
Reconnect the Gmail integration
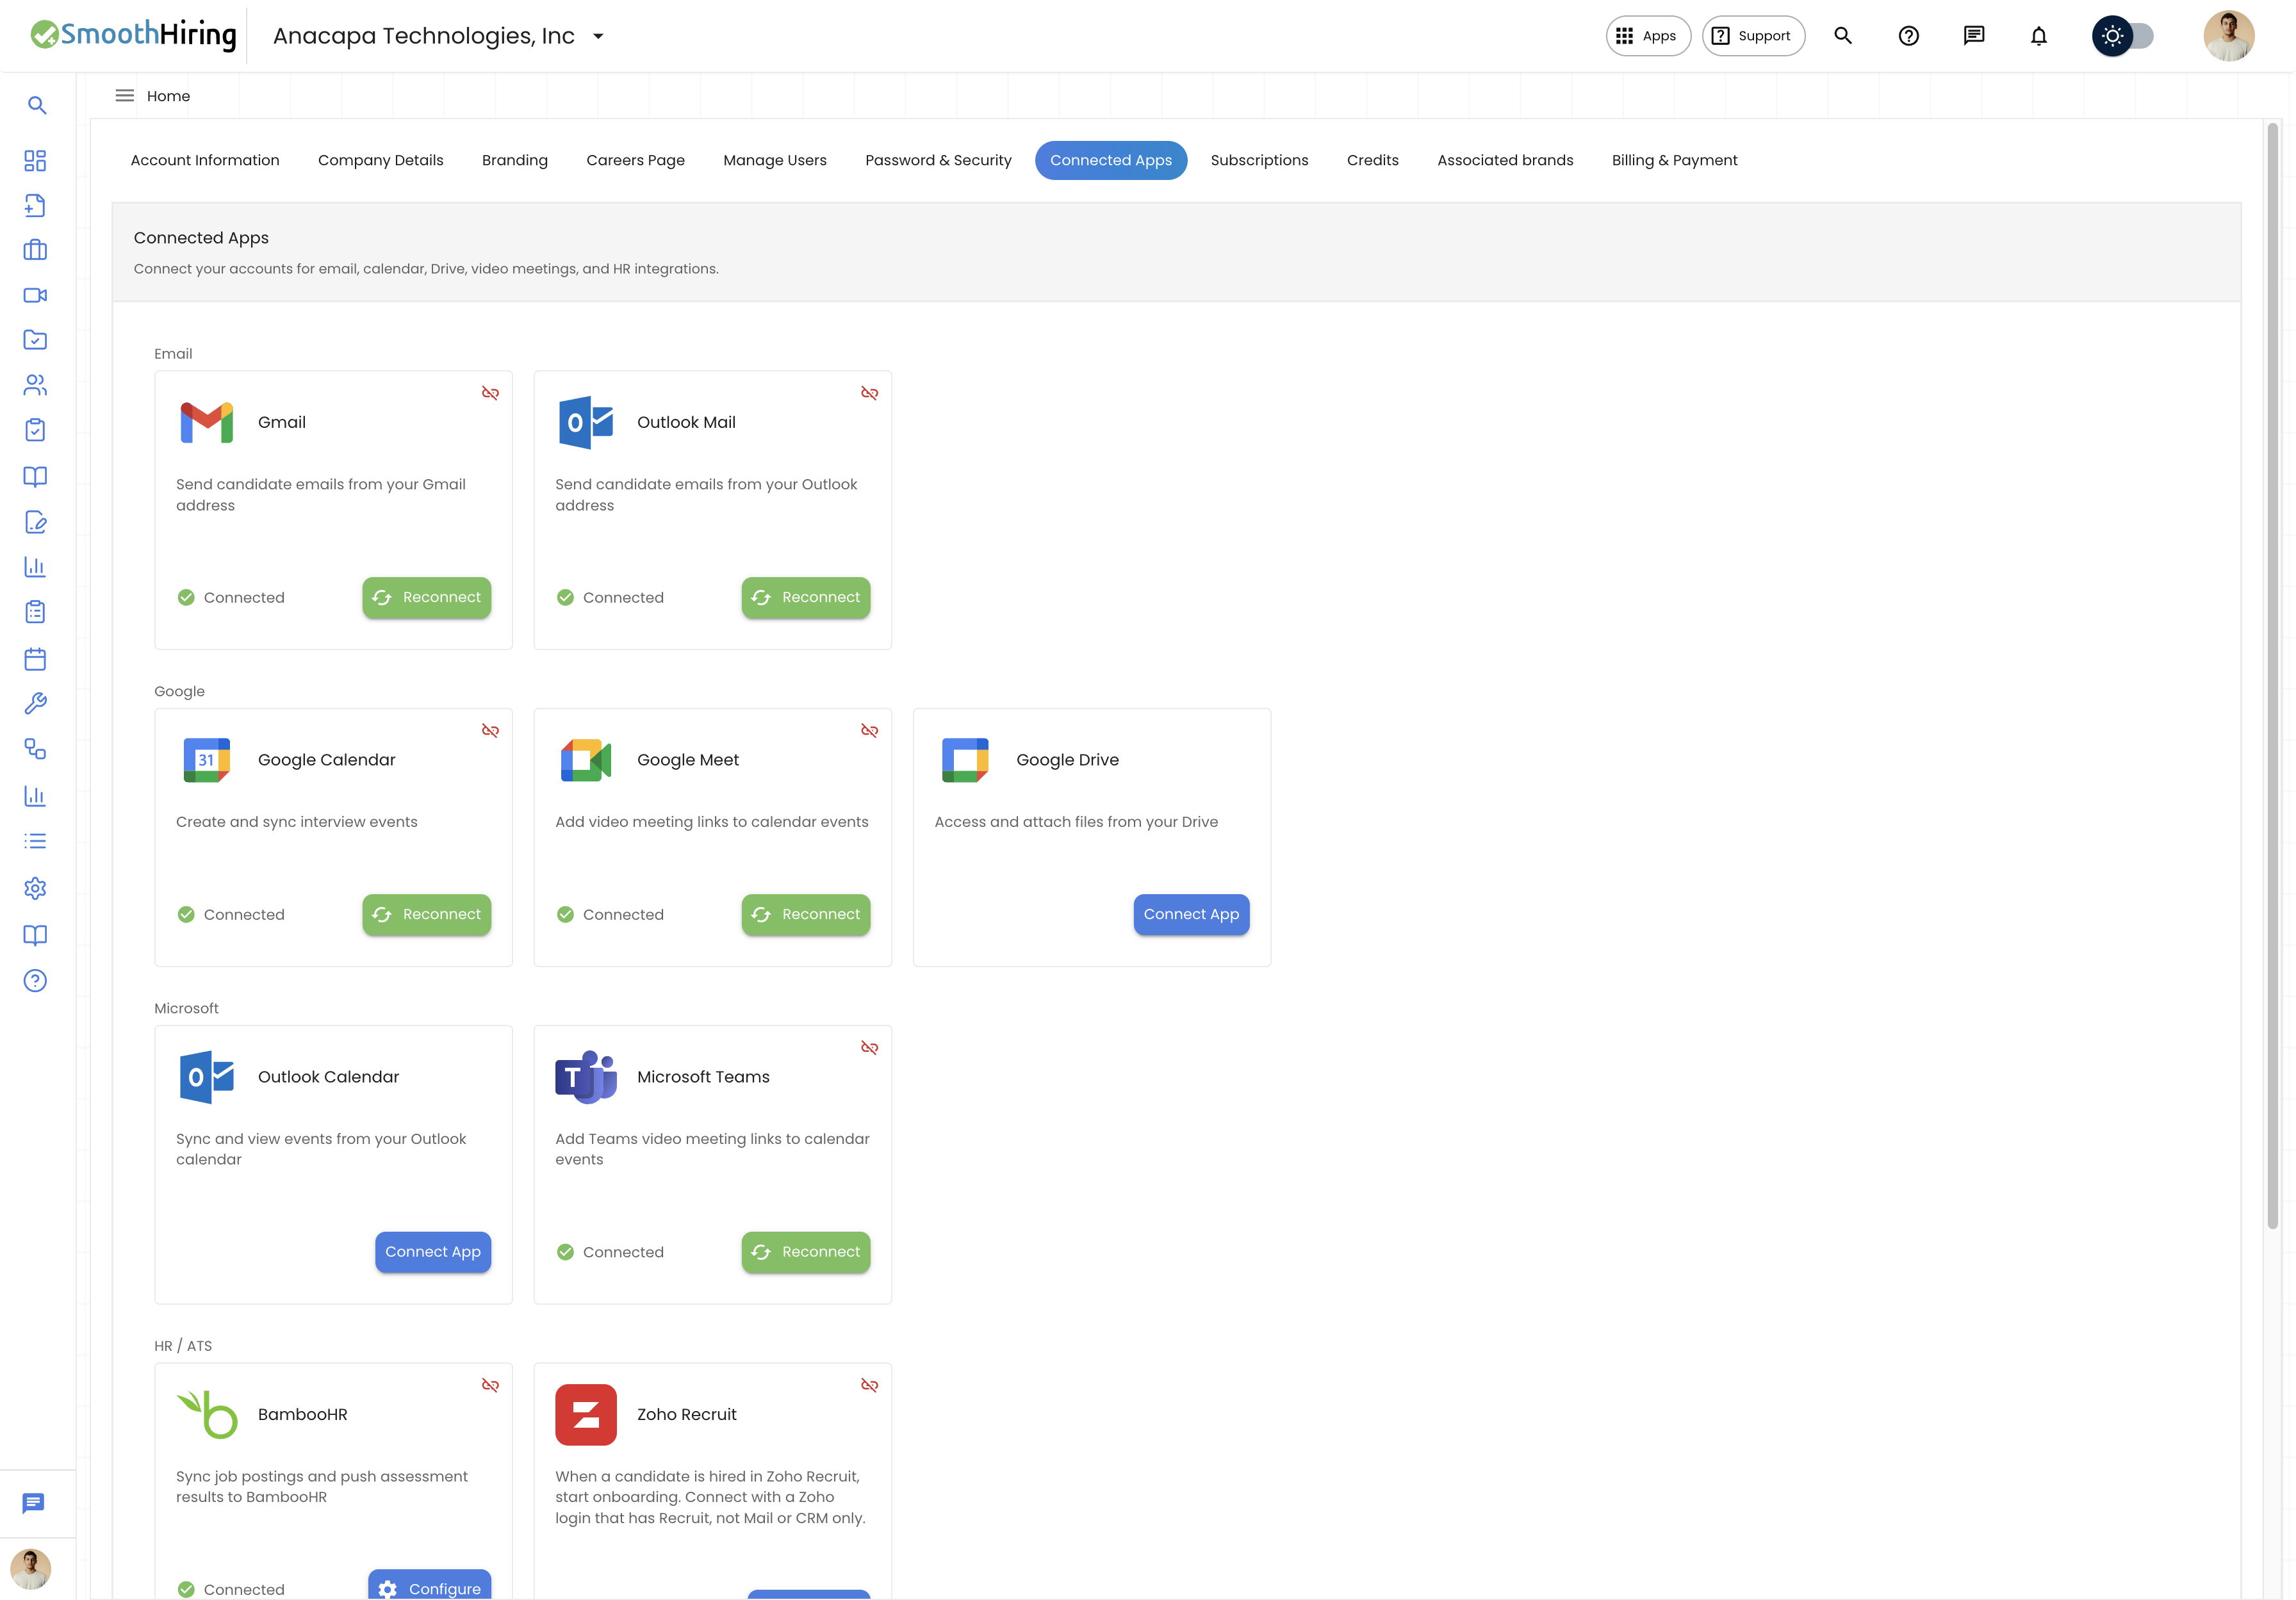427,597
